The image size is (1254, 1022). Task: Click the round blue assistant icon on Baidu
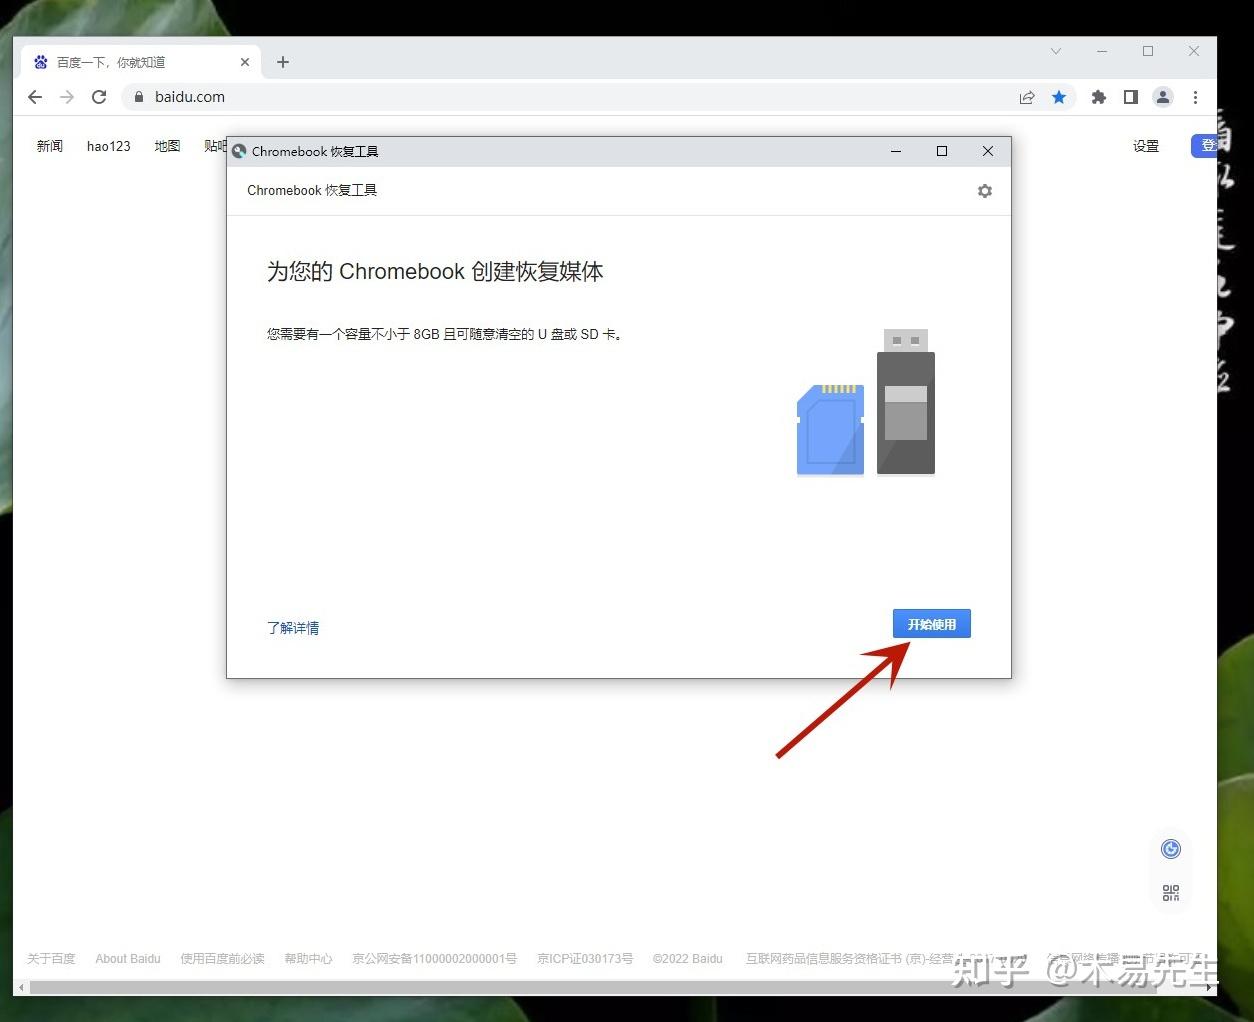pos(1171,849)
